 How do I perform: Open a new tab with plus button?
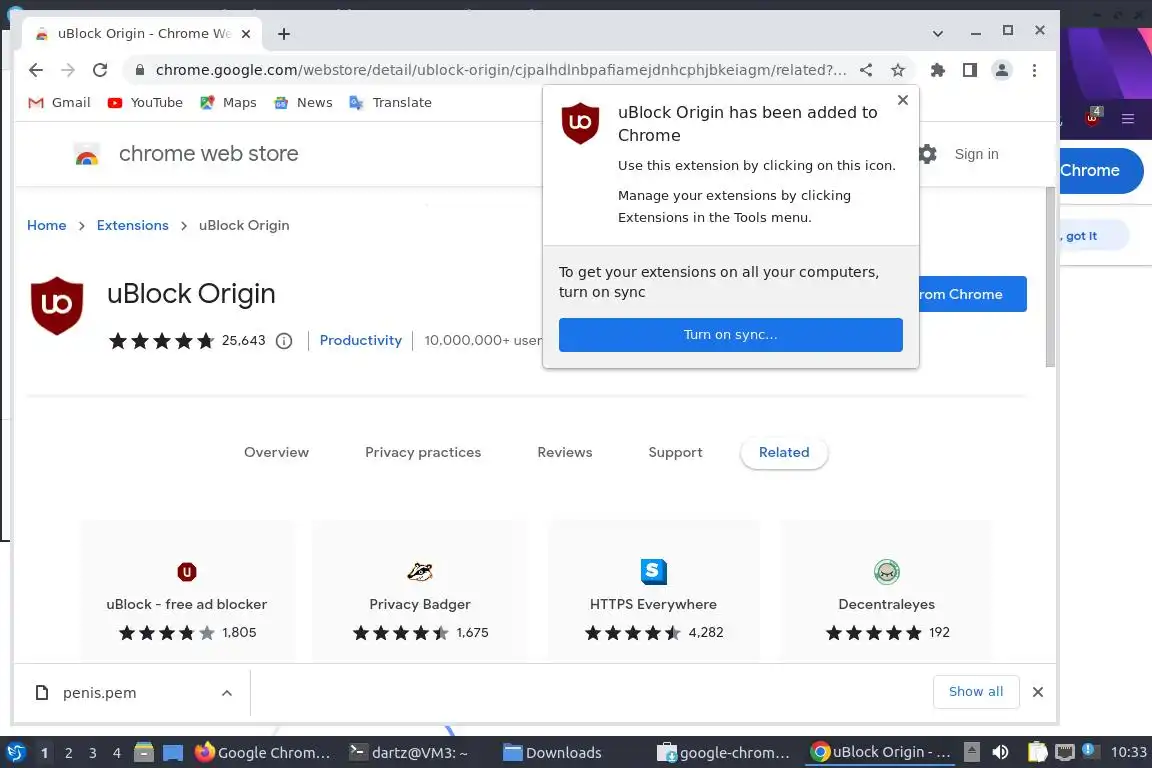point(284,34)
